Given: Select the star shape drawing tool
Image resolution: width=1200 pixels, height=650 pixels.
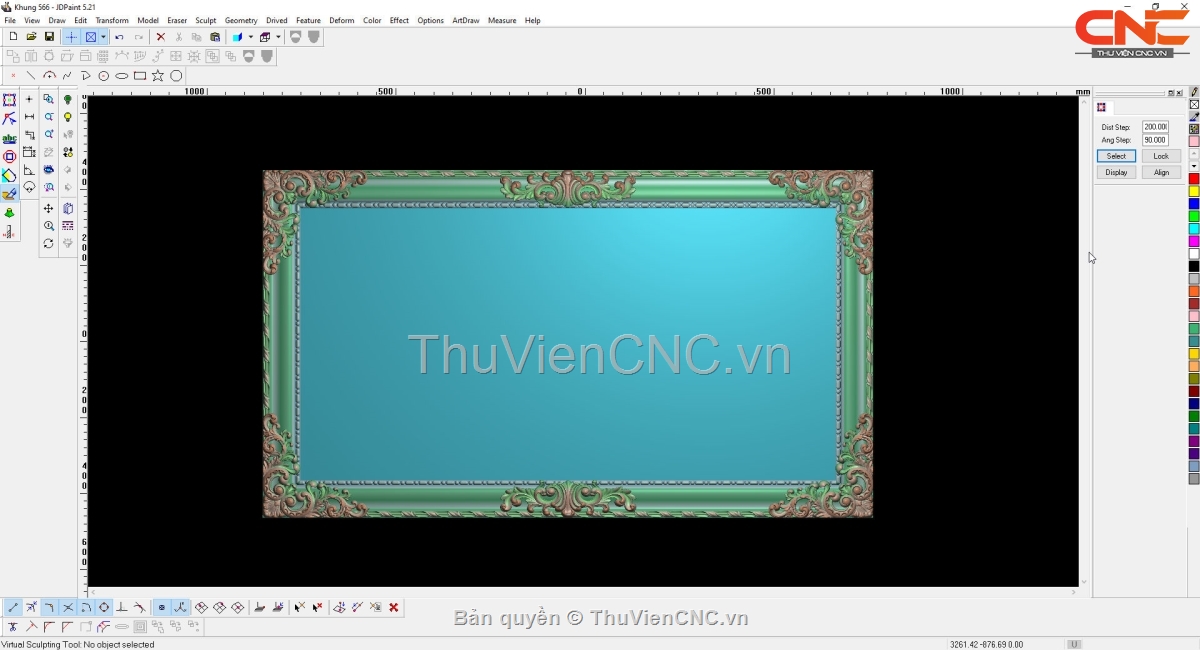Looking at the screenshot, I should 158,76.
